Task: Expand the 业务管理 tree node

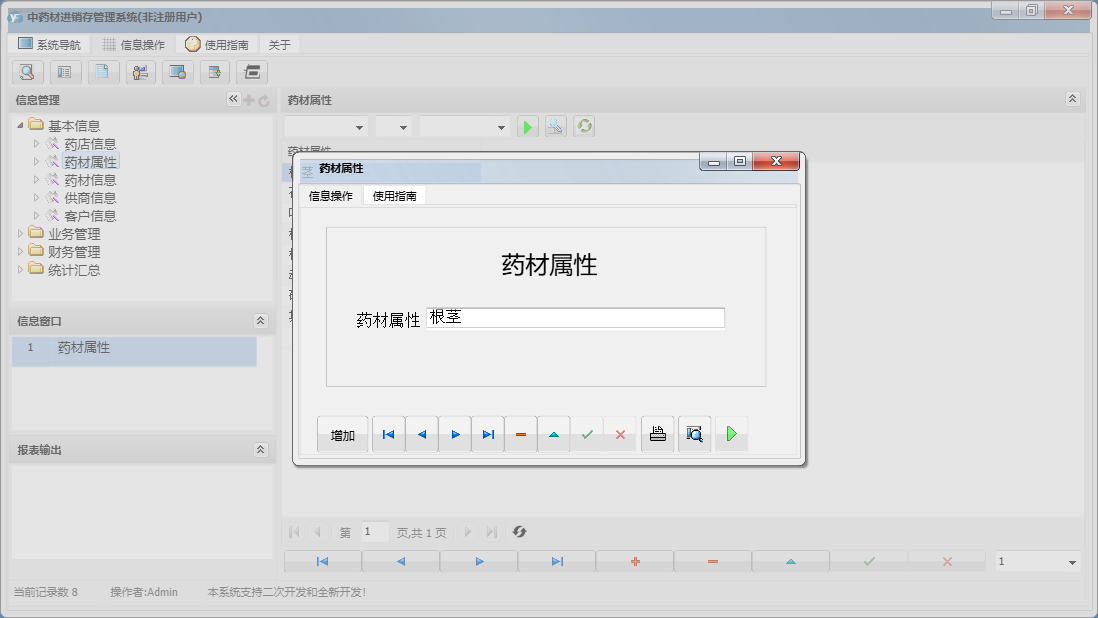Action: [18, 233]
